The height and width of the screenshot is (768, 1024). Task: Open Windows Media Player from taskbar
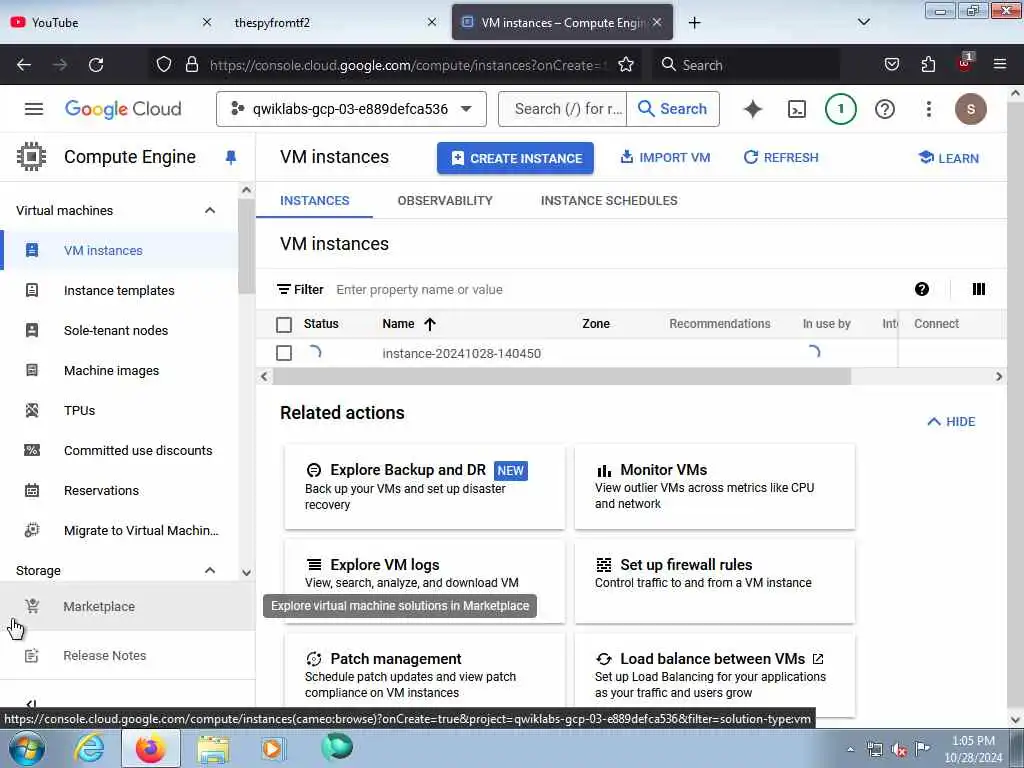coord(272,749)
